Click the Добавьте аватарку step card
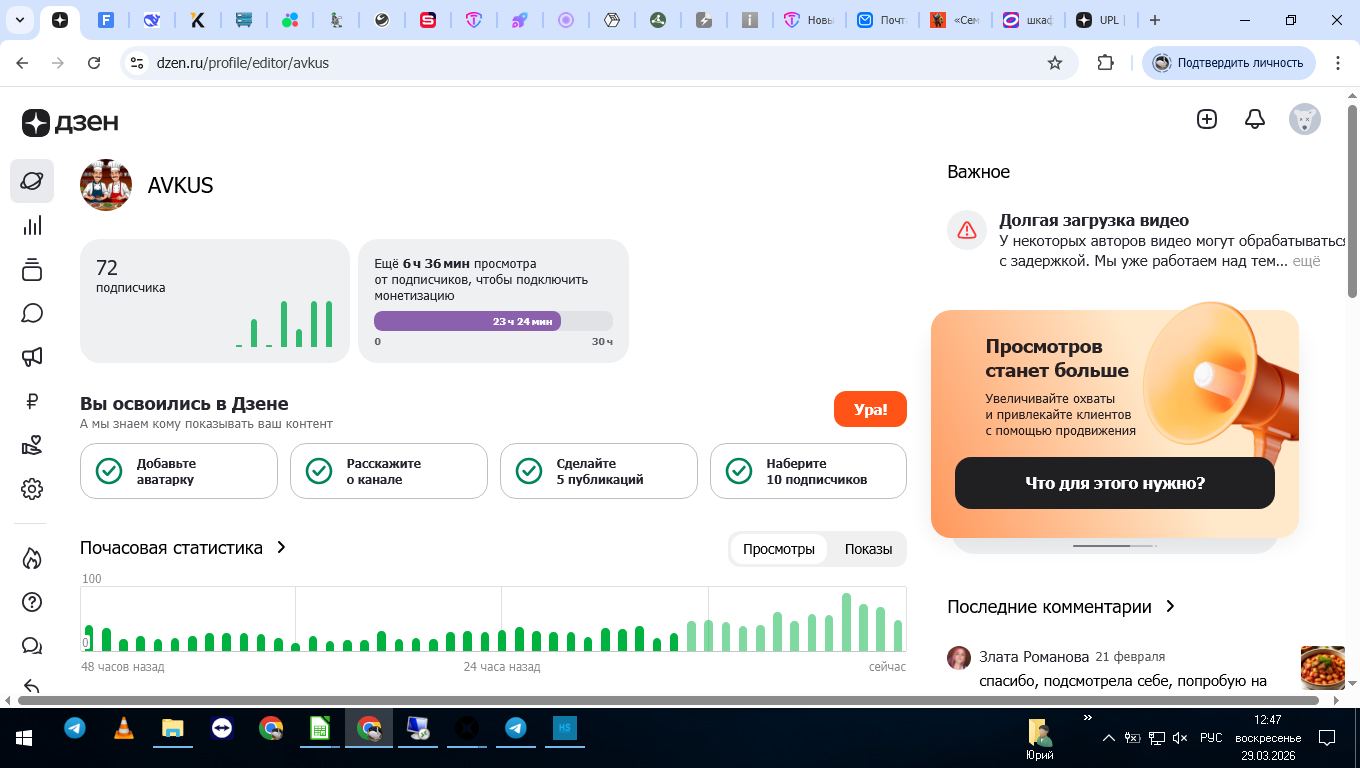1360x768 pixels. pos(179,471)
